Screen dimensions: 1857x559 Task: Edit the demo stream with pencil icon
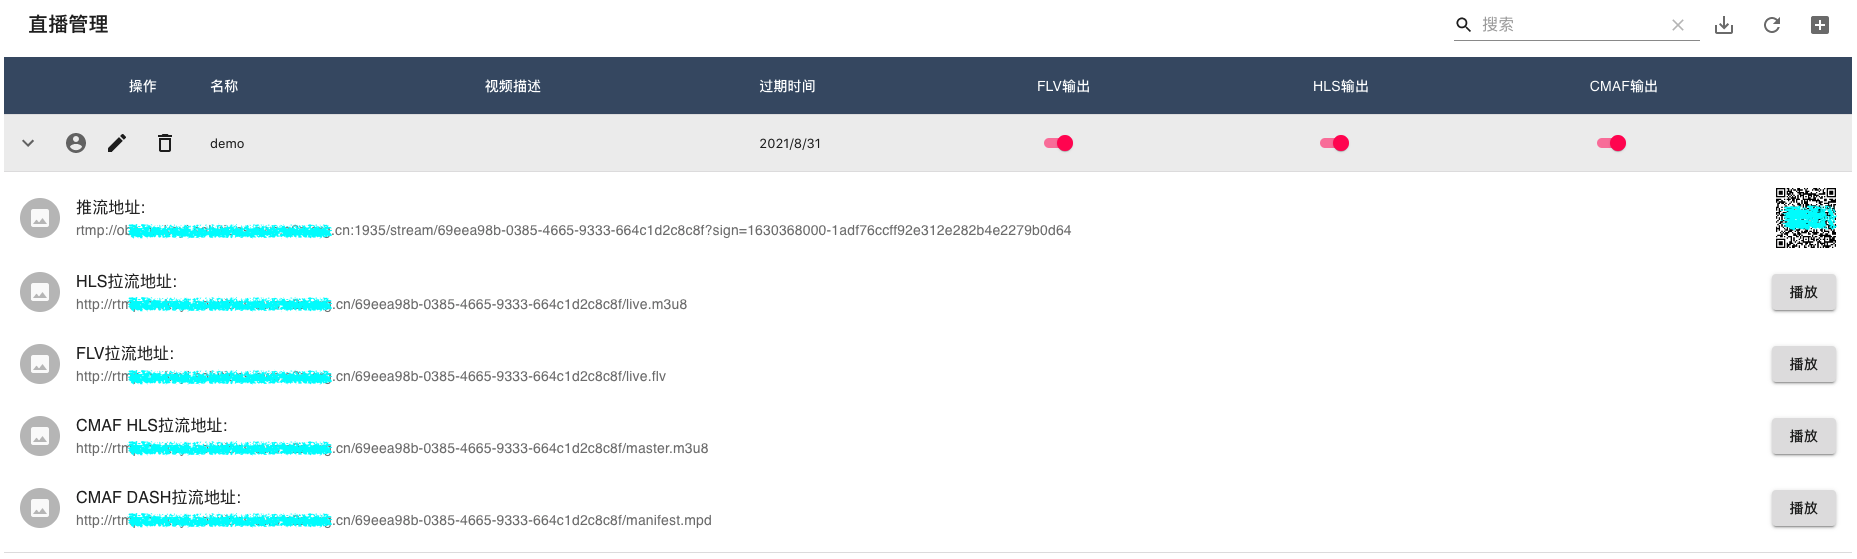pos(117,143)
